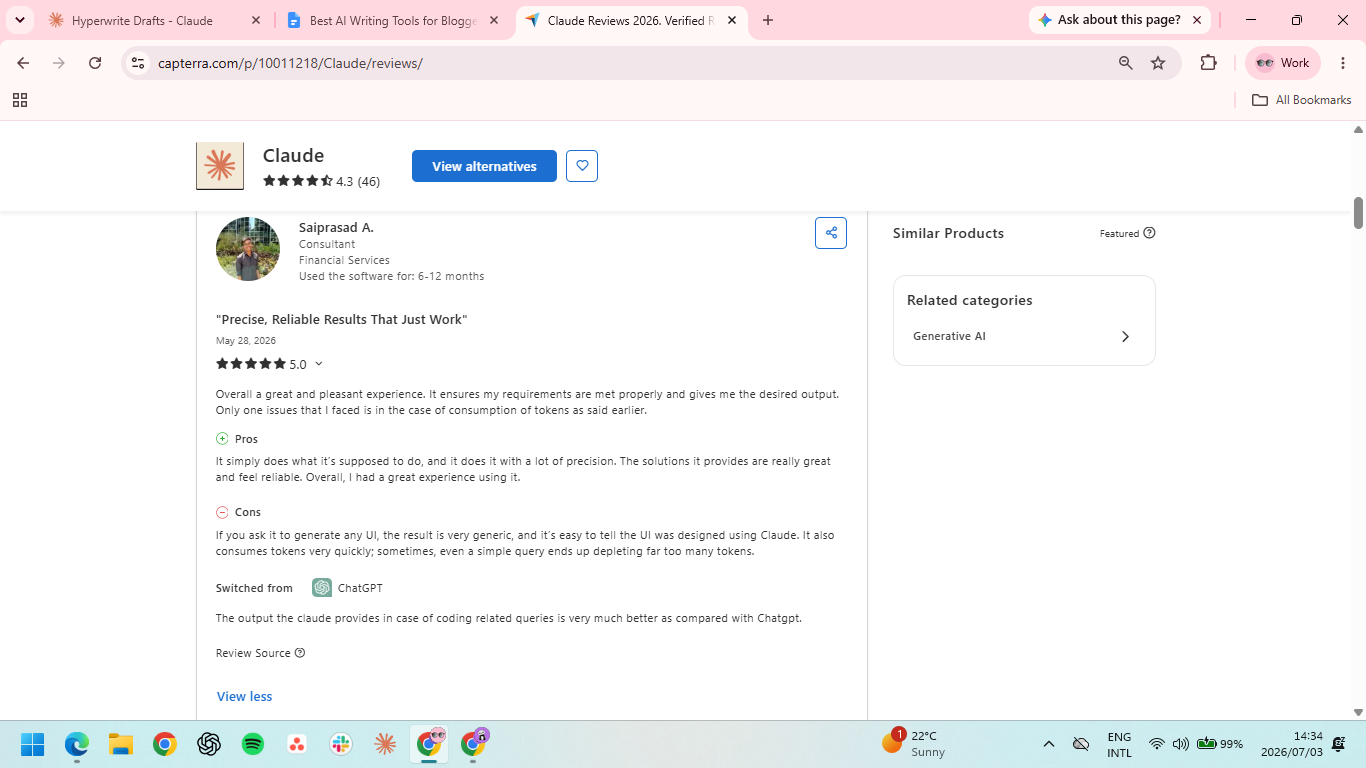
Task: Click the page vertical scrollbar thumb
Action: 1359,213
